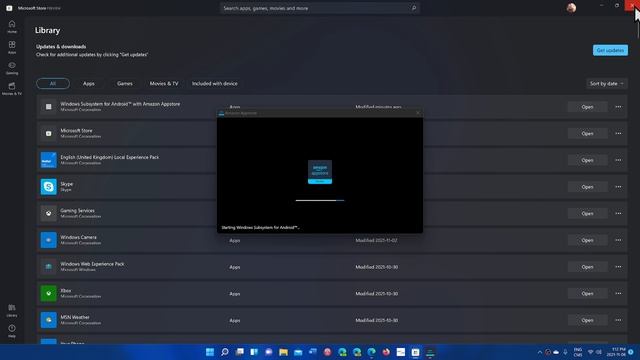This screenshot has height=360, width=640.
Task: Open the user profile avatar
Action: [x=571, y=8]
